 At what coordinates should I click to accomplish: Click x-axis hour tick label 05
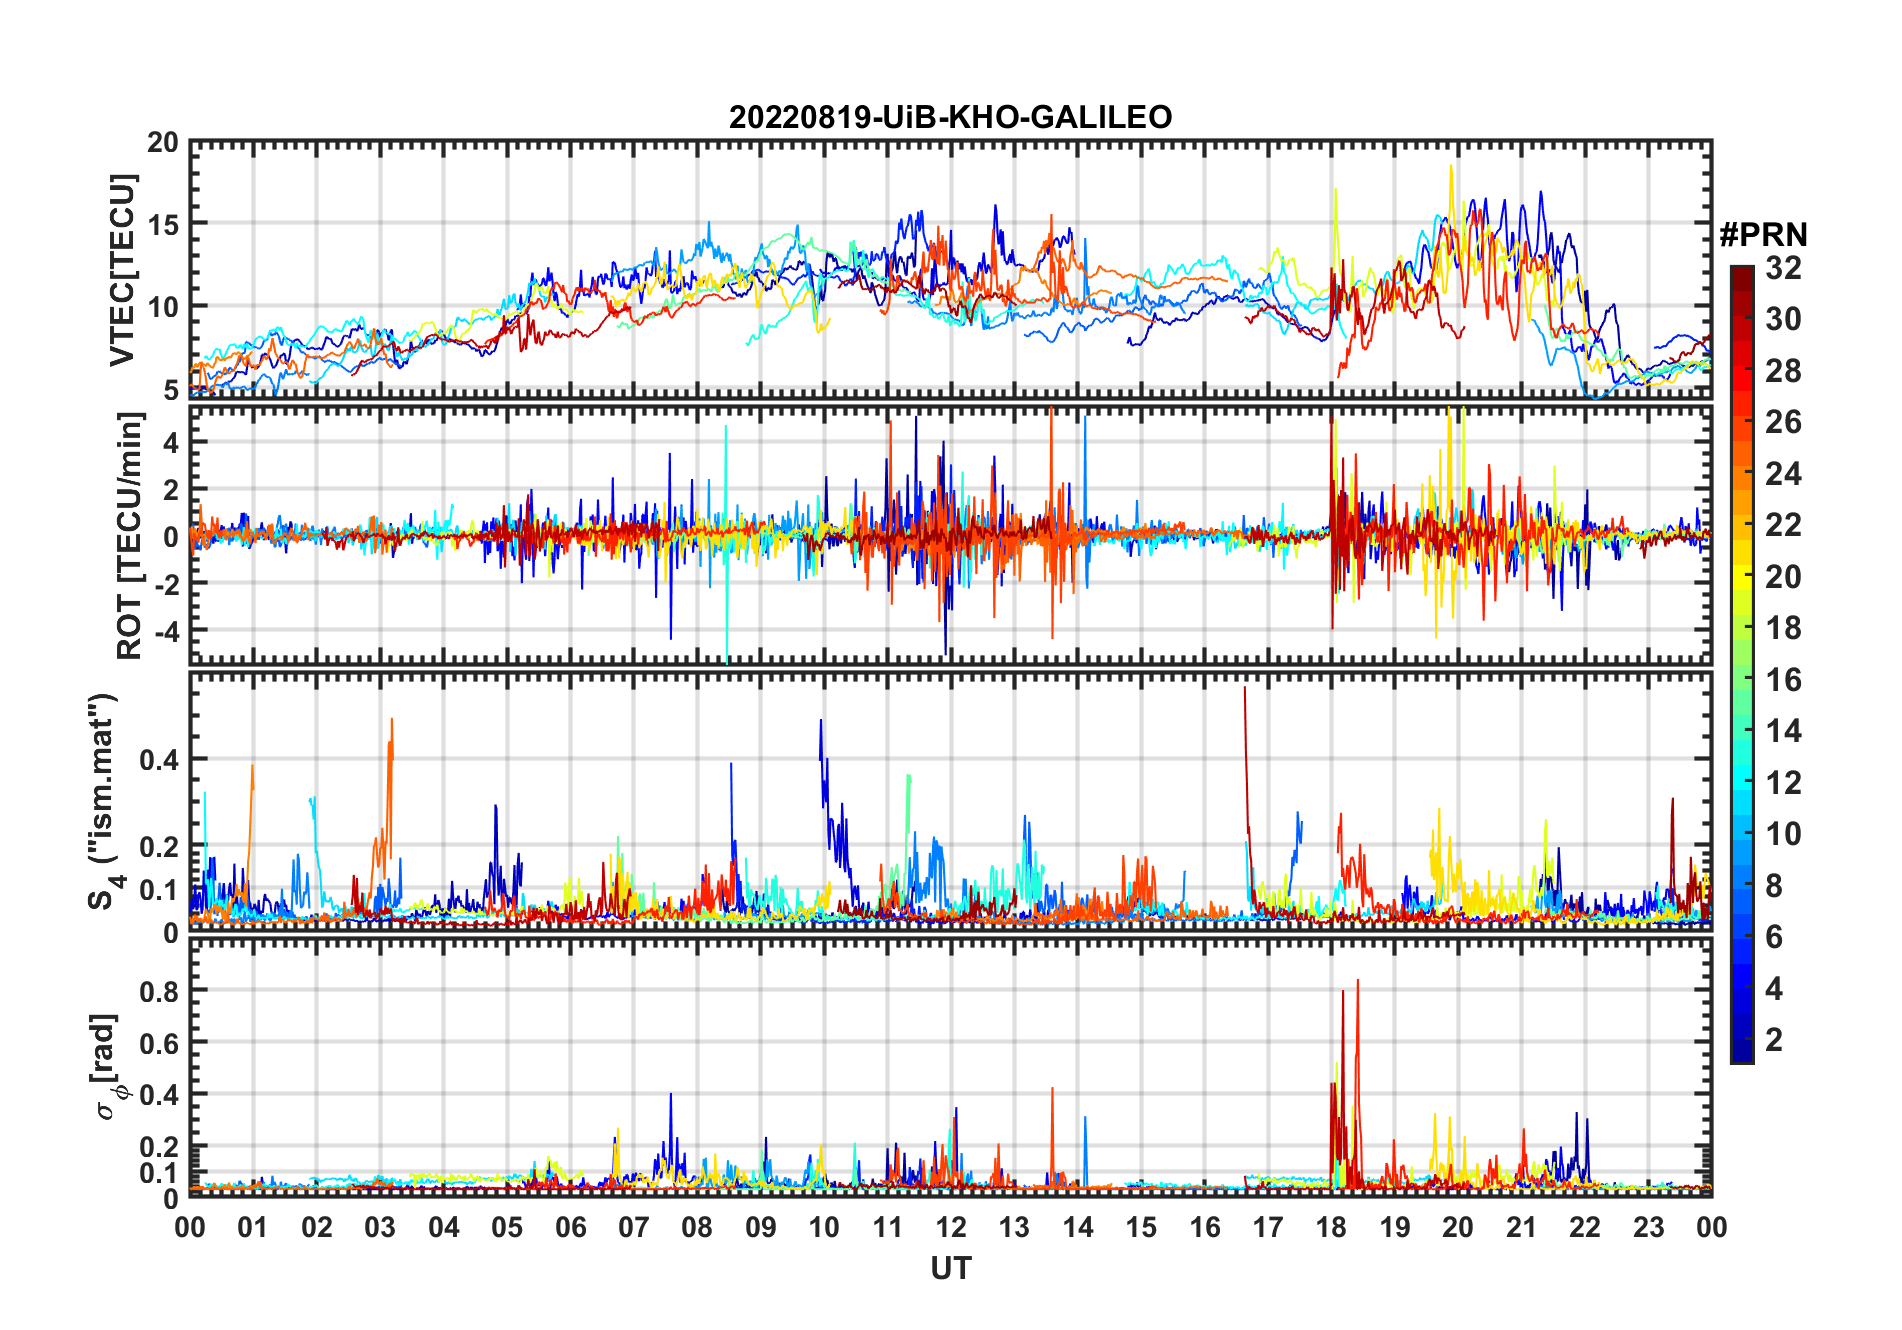(507, 1227)
